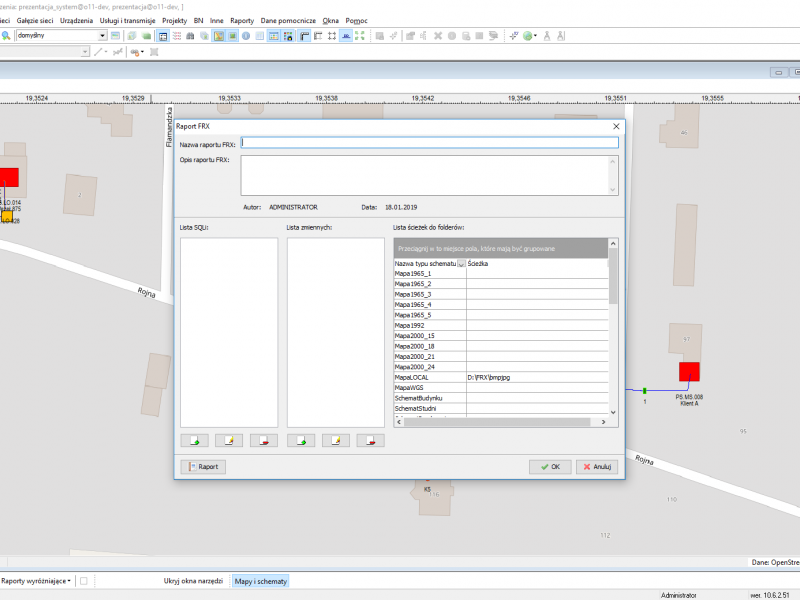Select the MapaWGS row
This screenshot has width=800, height=600.
click(501, 388)
